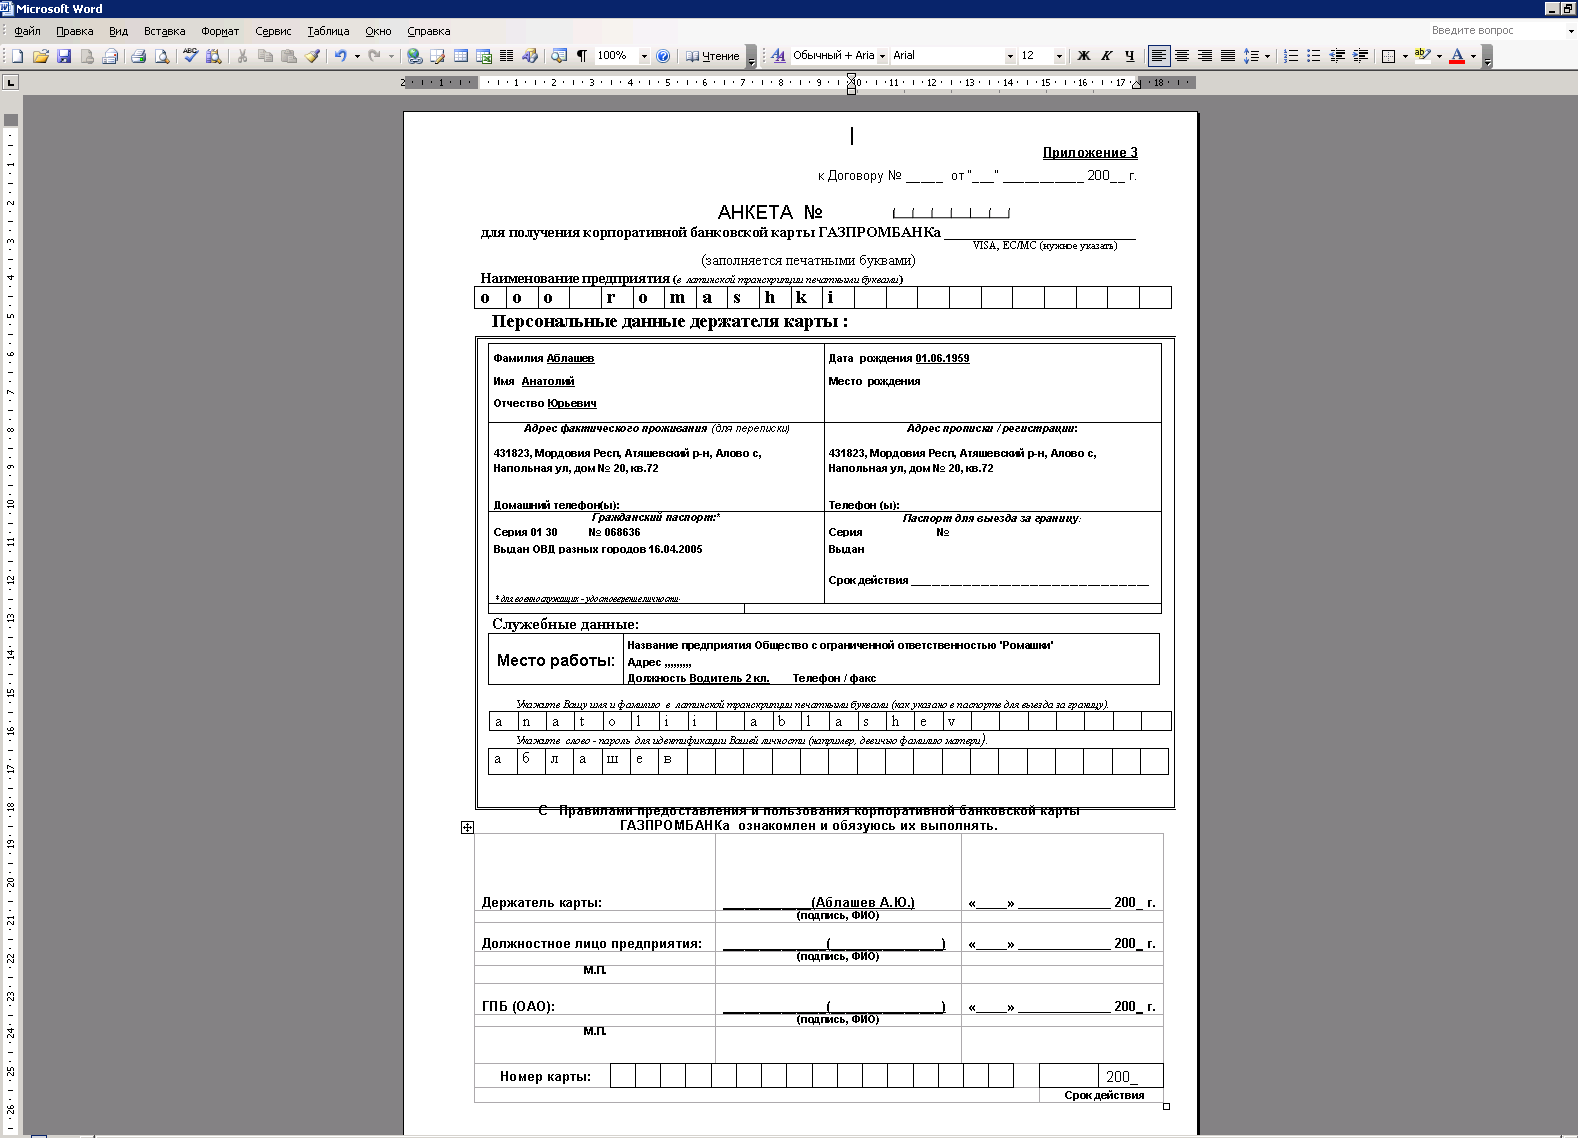Open line spacing dropdown arrow

click(1267, 56)
